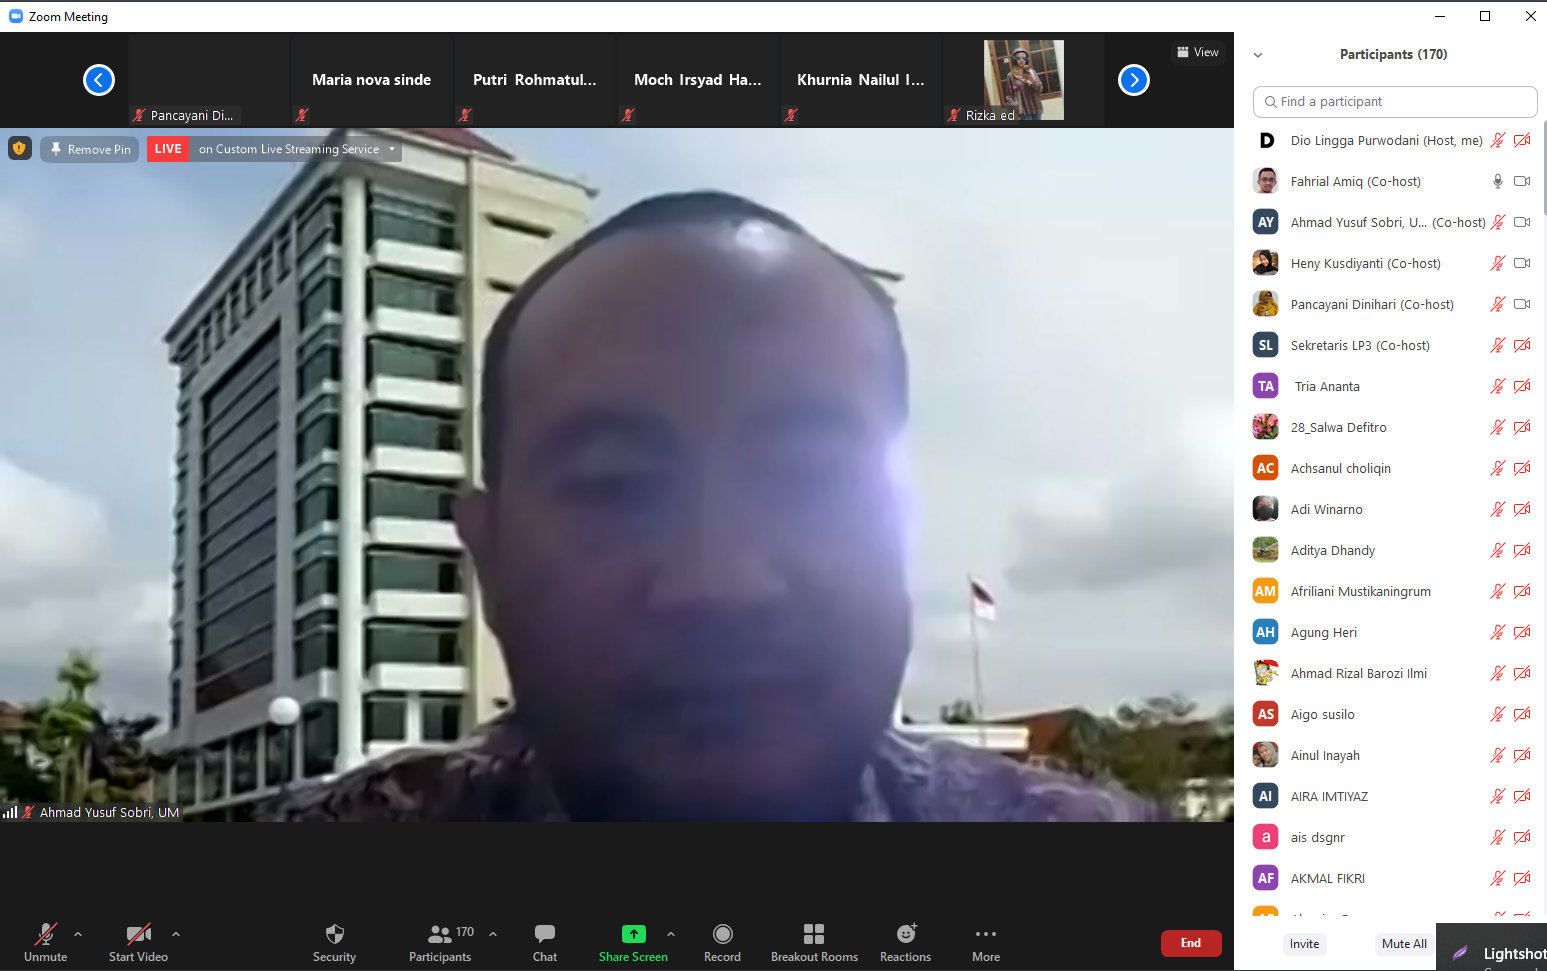This screenshot has height=971, width=1547.
Task: Click muted mic icon for Afriliani Mustikaningrum
Action: click(1498, 591)
